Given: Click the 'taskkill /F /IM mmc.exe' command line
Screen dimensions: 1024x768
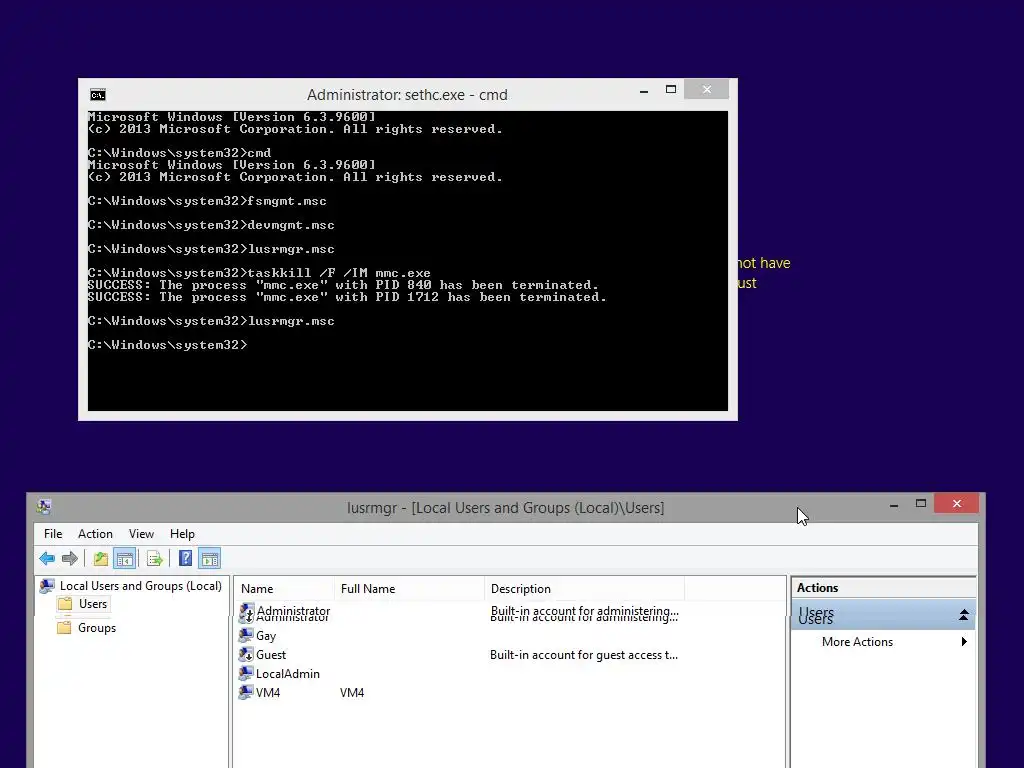Looking at the screenshot, I should click(x=259, y=273).
